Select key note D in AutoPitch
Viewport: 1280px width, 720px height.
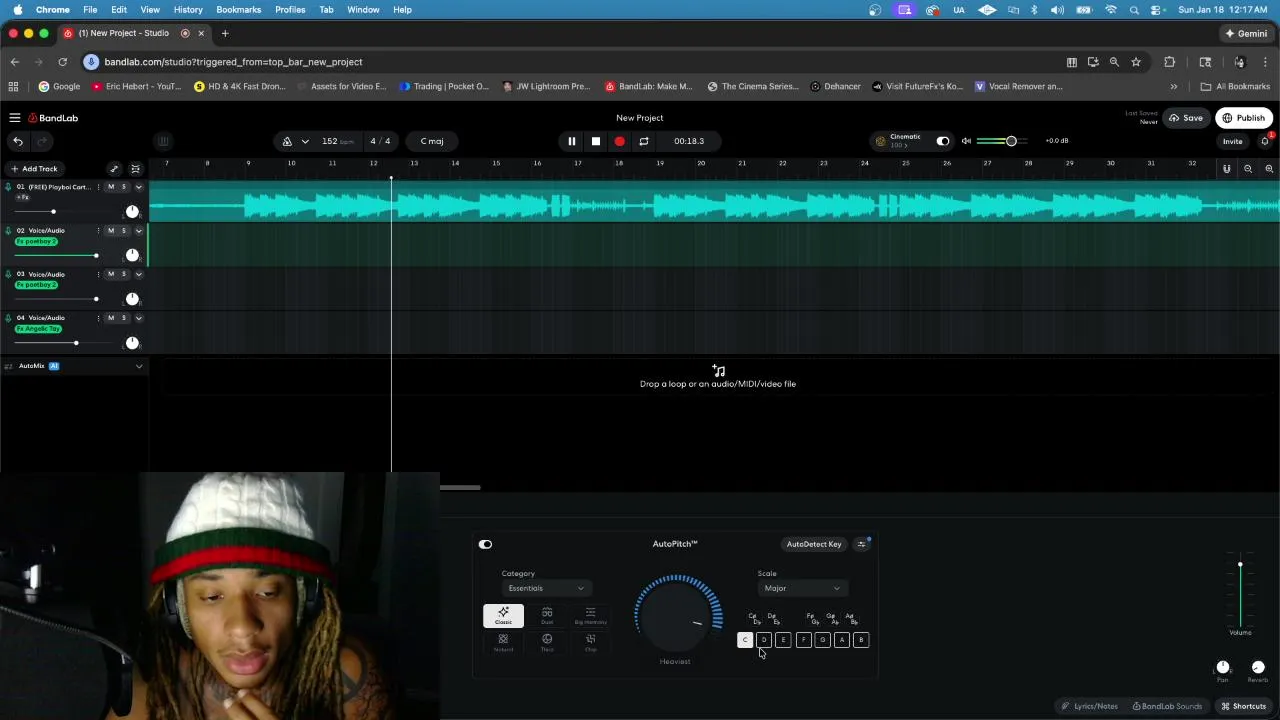[764, 640]
